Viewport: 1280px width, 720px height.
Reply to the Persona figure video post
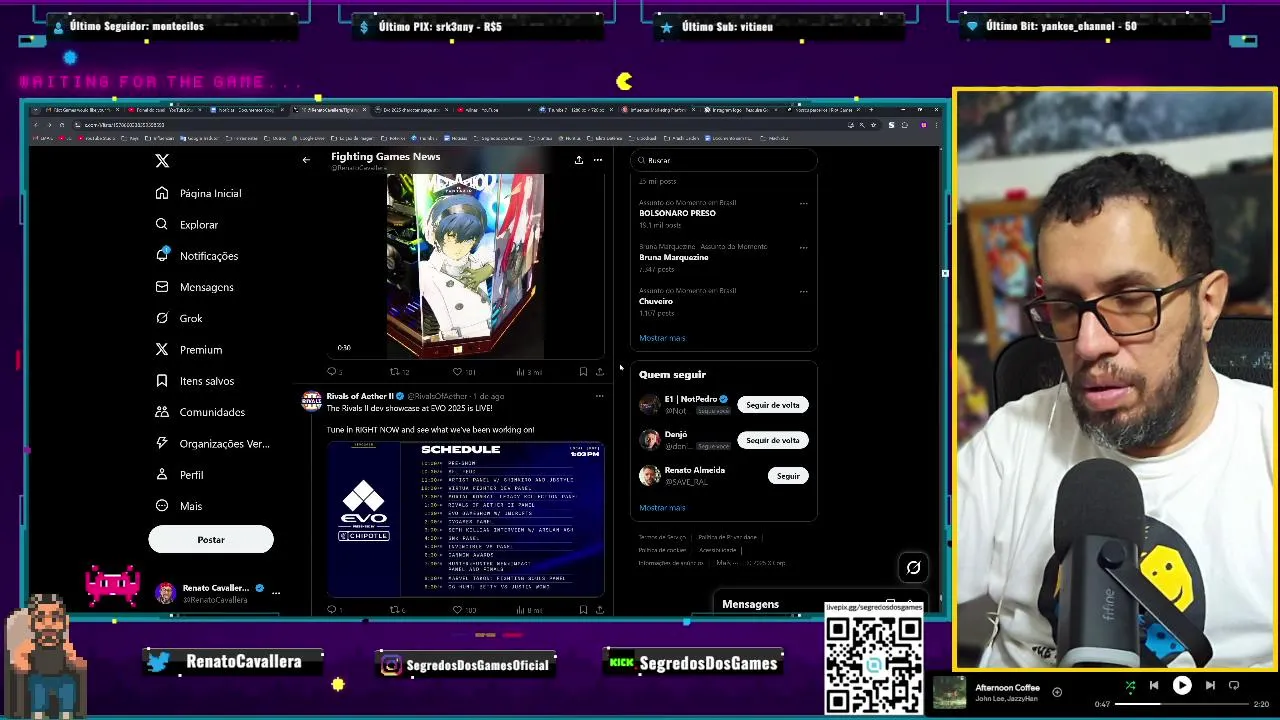(x=333, y=372)
